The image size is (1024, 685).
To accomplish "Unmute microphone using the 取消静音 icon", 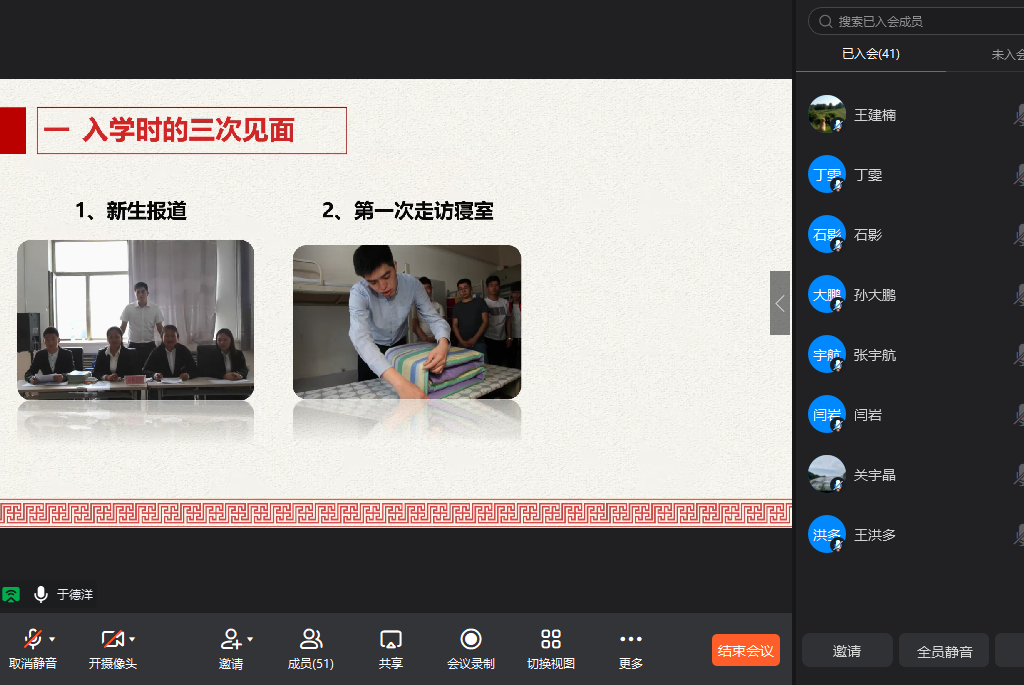I will (32, 639).
